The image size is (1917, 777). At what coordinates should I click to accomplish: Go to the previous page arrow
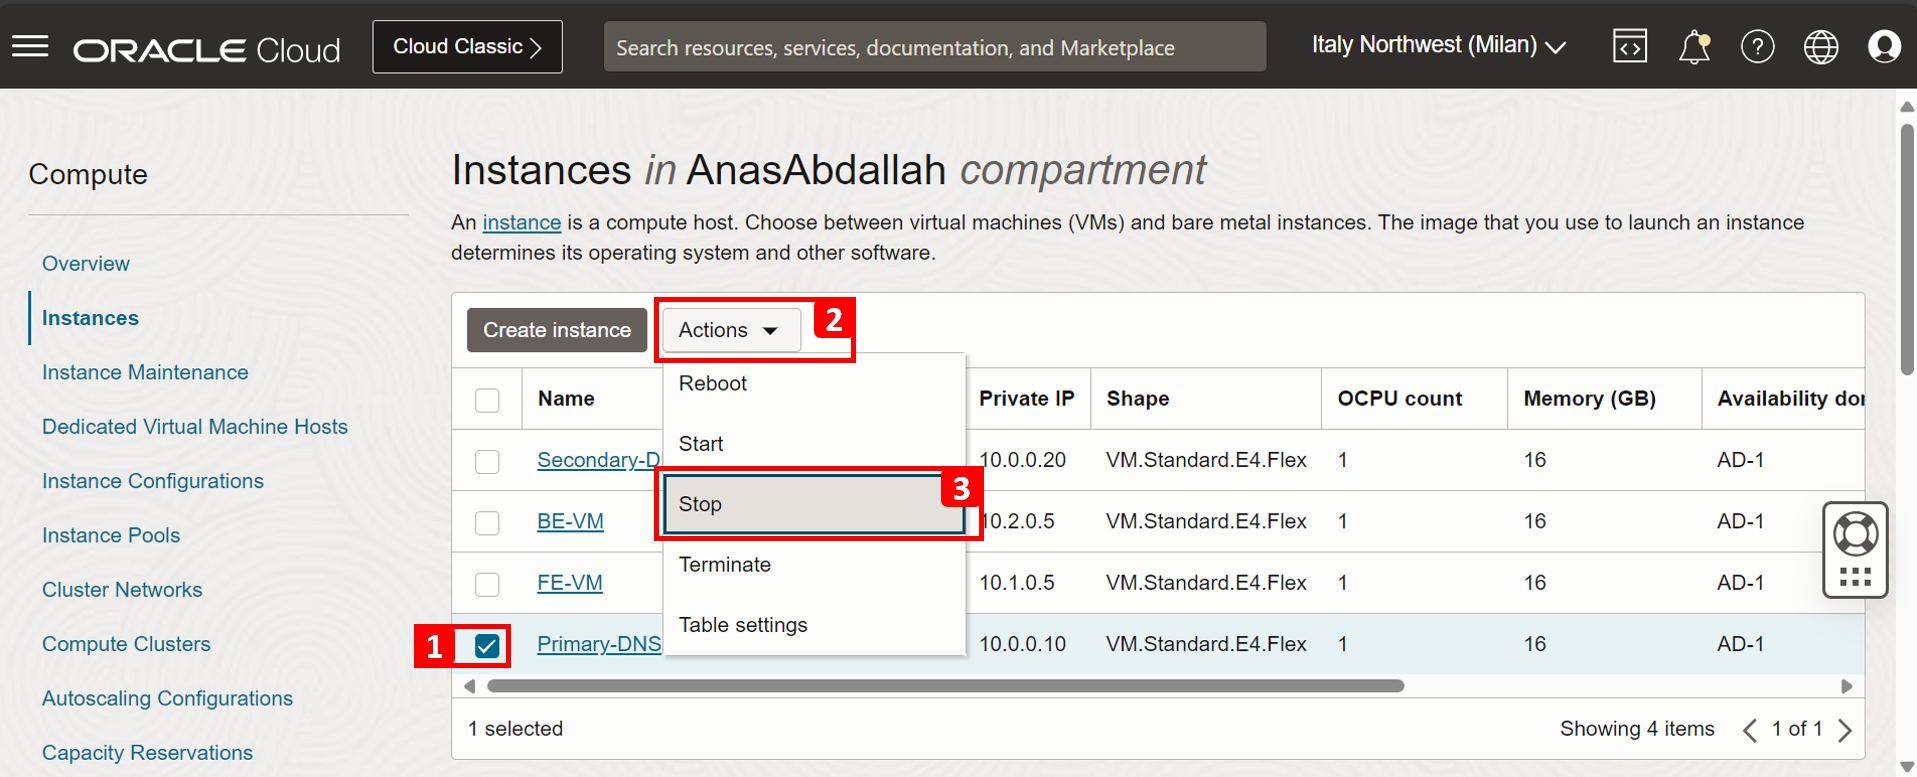coord(1749,730)
